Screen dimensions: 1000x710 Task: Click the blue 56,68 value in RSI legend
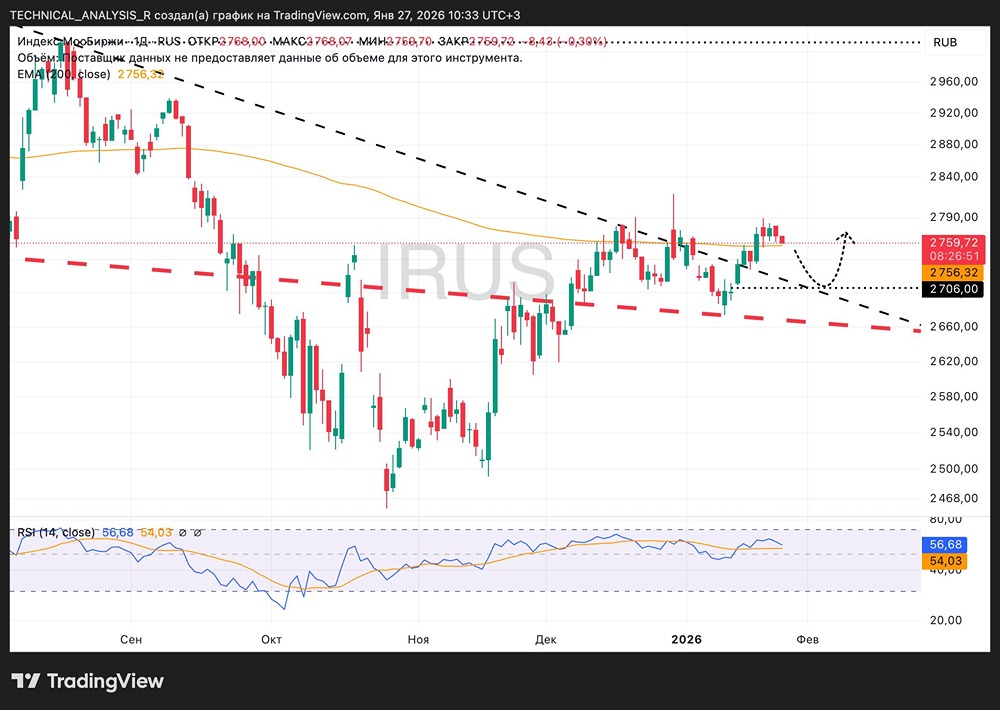[x=117, y=532]
